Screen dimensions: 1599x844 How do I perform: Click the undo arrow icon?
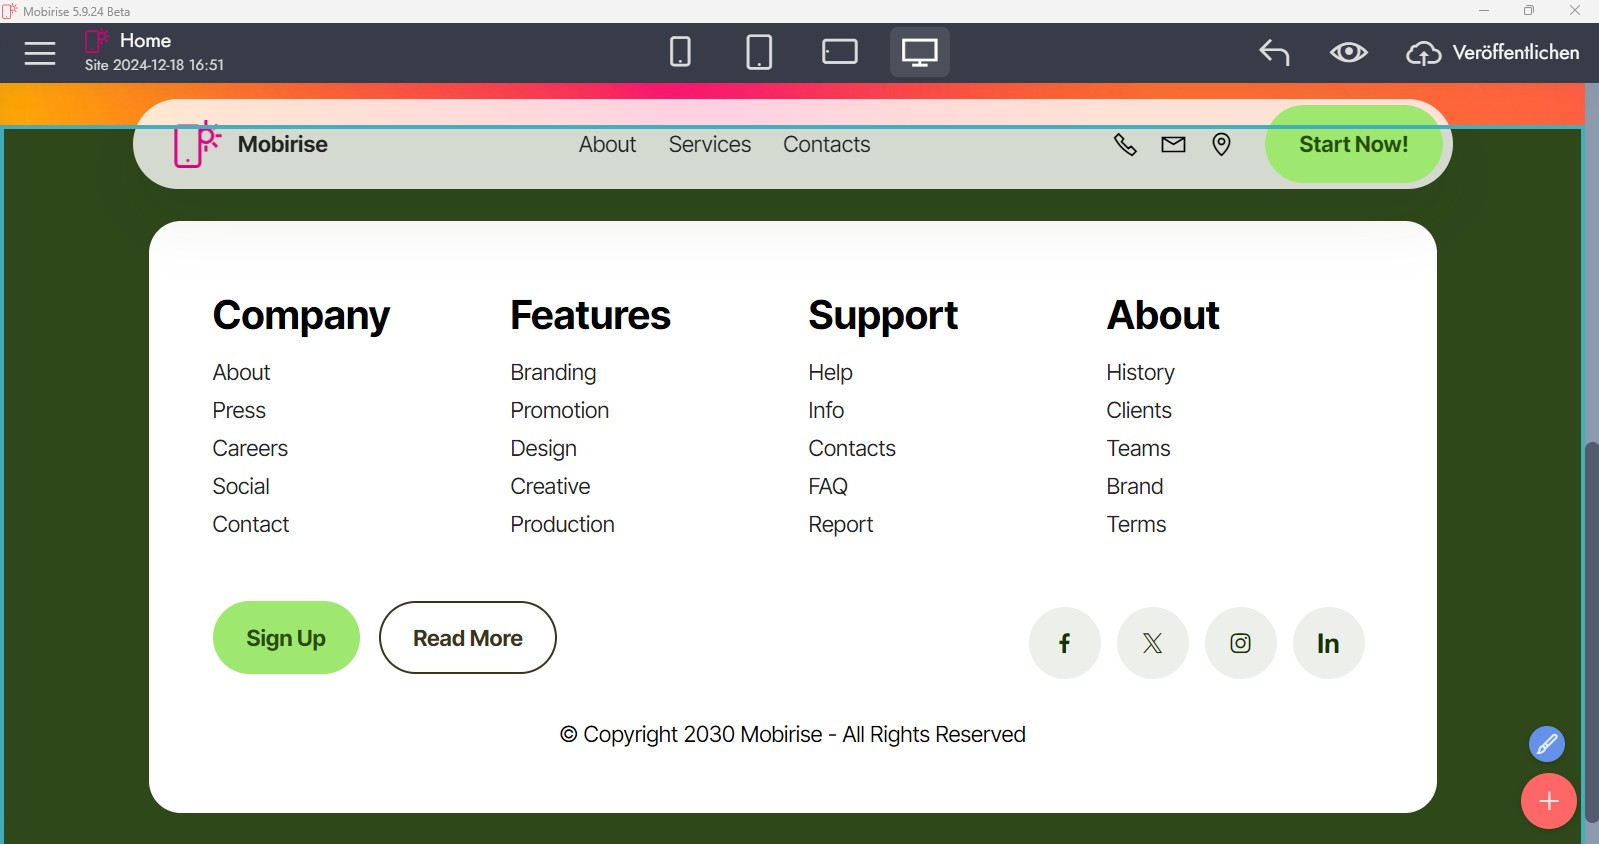point(1274,52)
